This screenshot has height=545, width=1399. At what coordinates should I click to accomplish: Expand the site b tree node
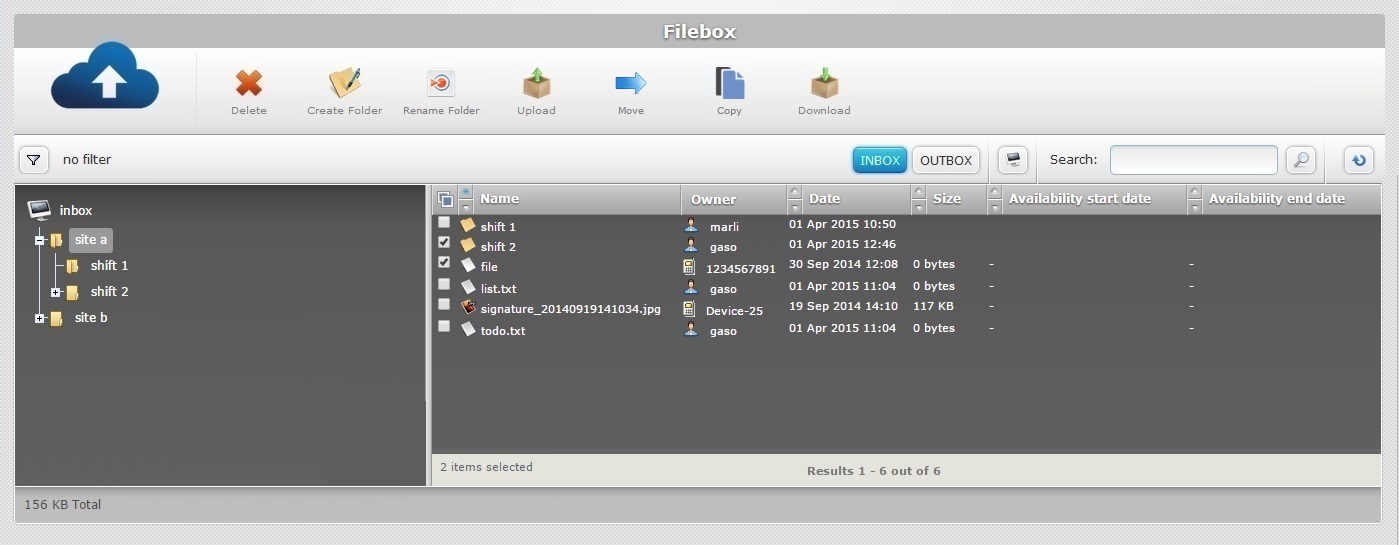point(40,318)
